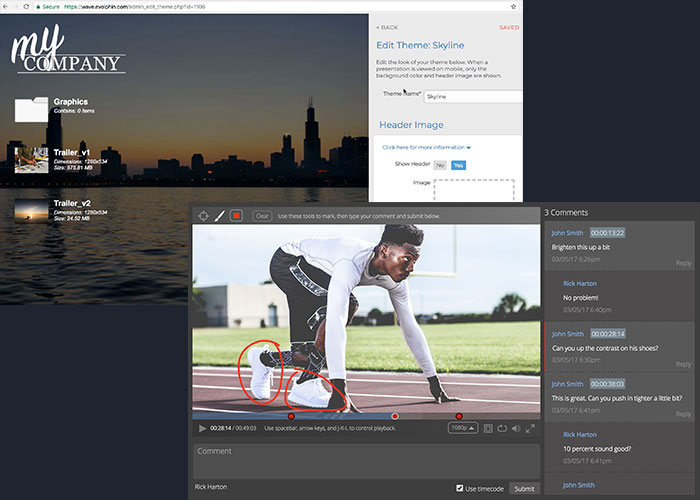
Task: Click John Smith name on first comment
Action: coord(567,233)
